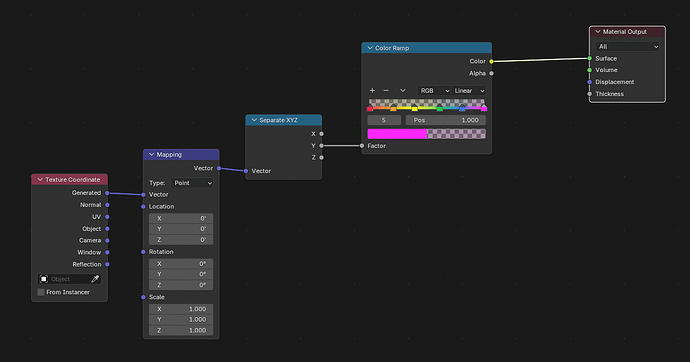Viewport: 690px width, 362px height.
Task: Click the Mapping Location input socket
Action: pos(143,206)
